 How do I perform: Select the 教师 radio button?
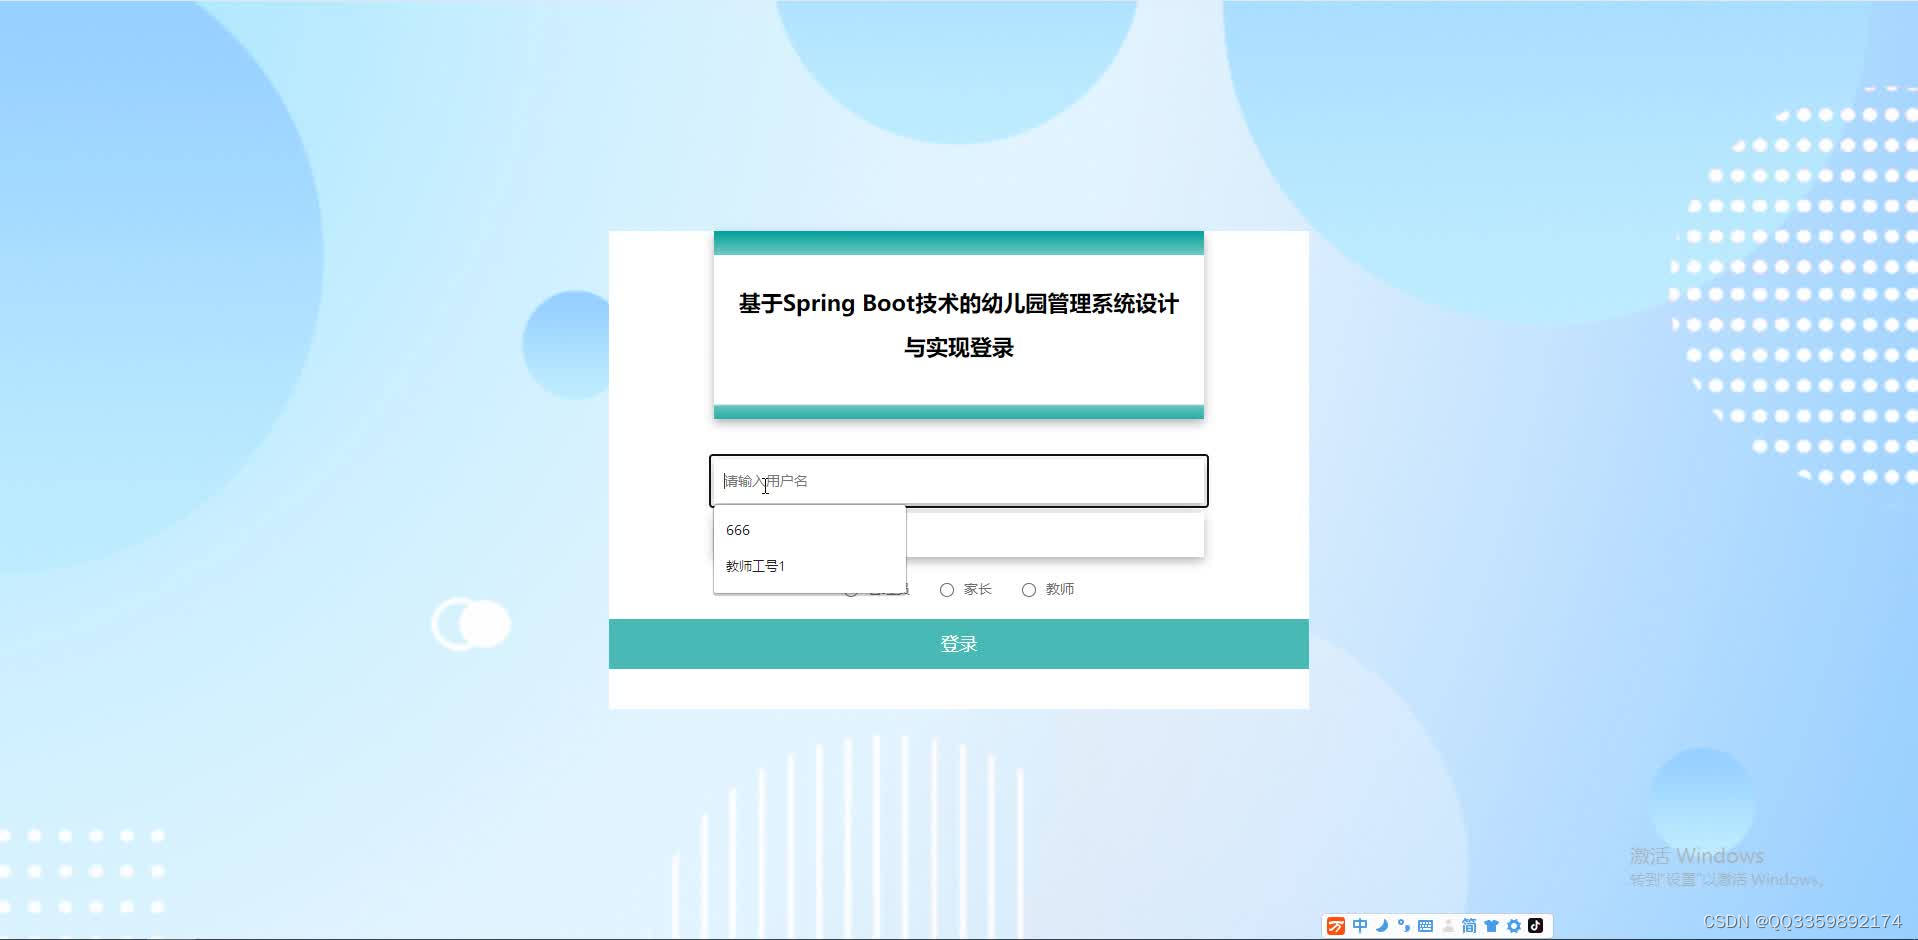pyautogui.click(x=1029, y=590)
